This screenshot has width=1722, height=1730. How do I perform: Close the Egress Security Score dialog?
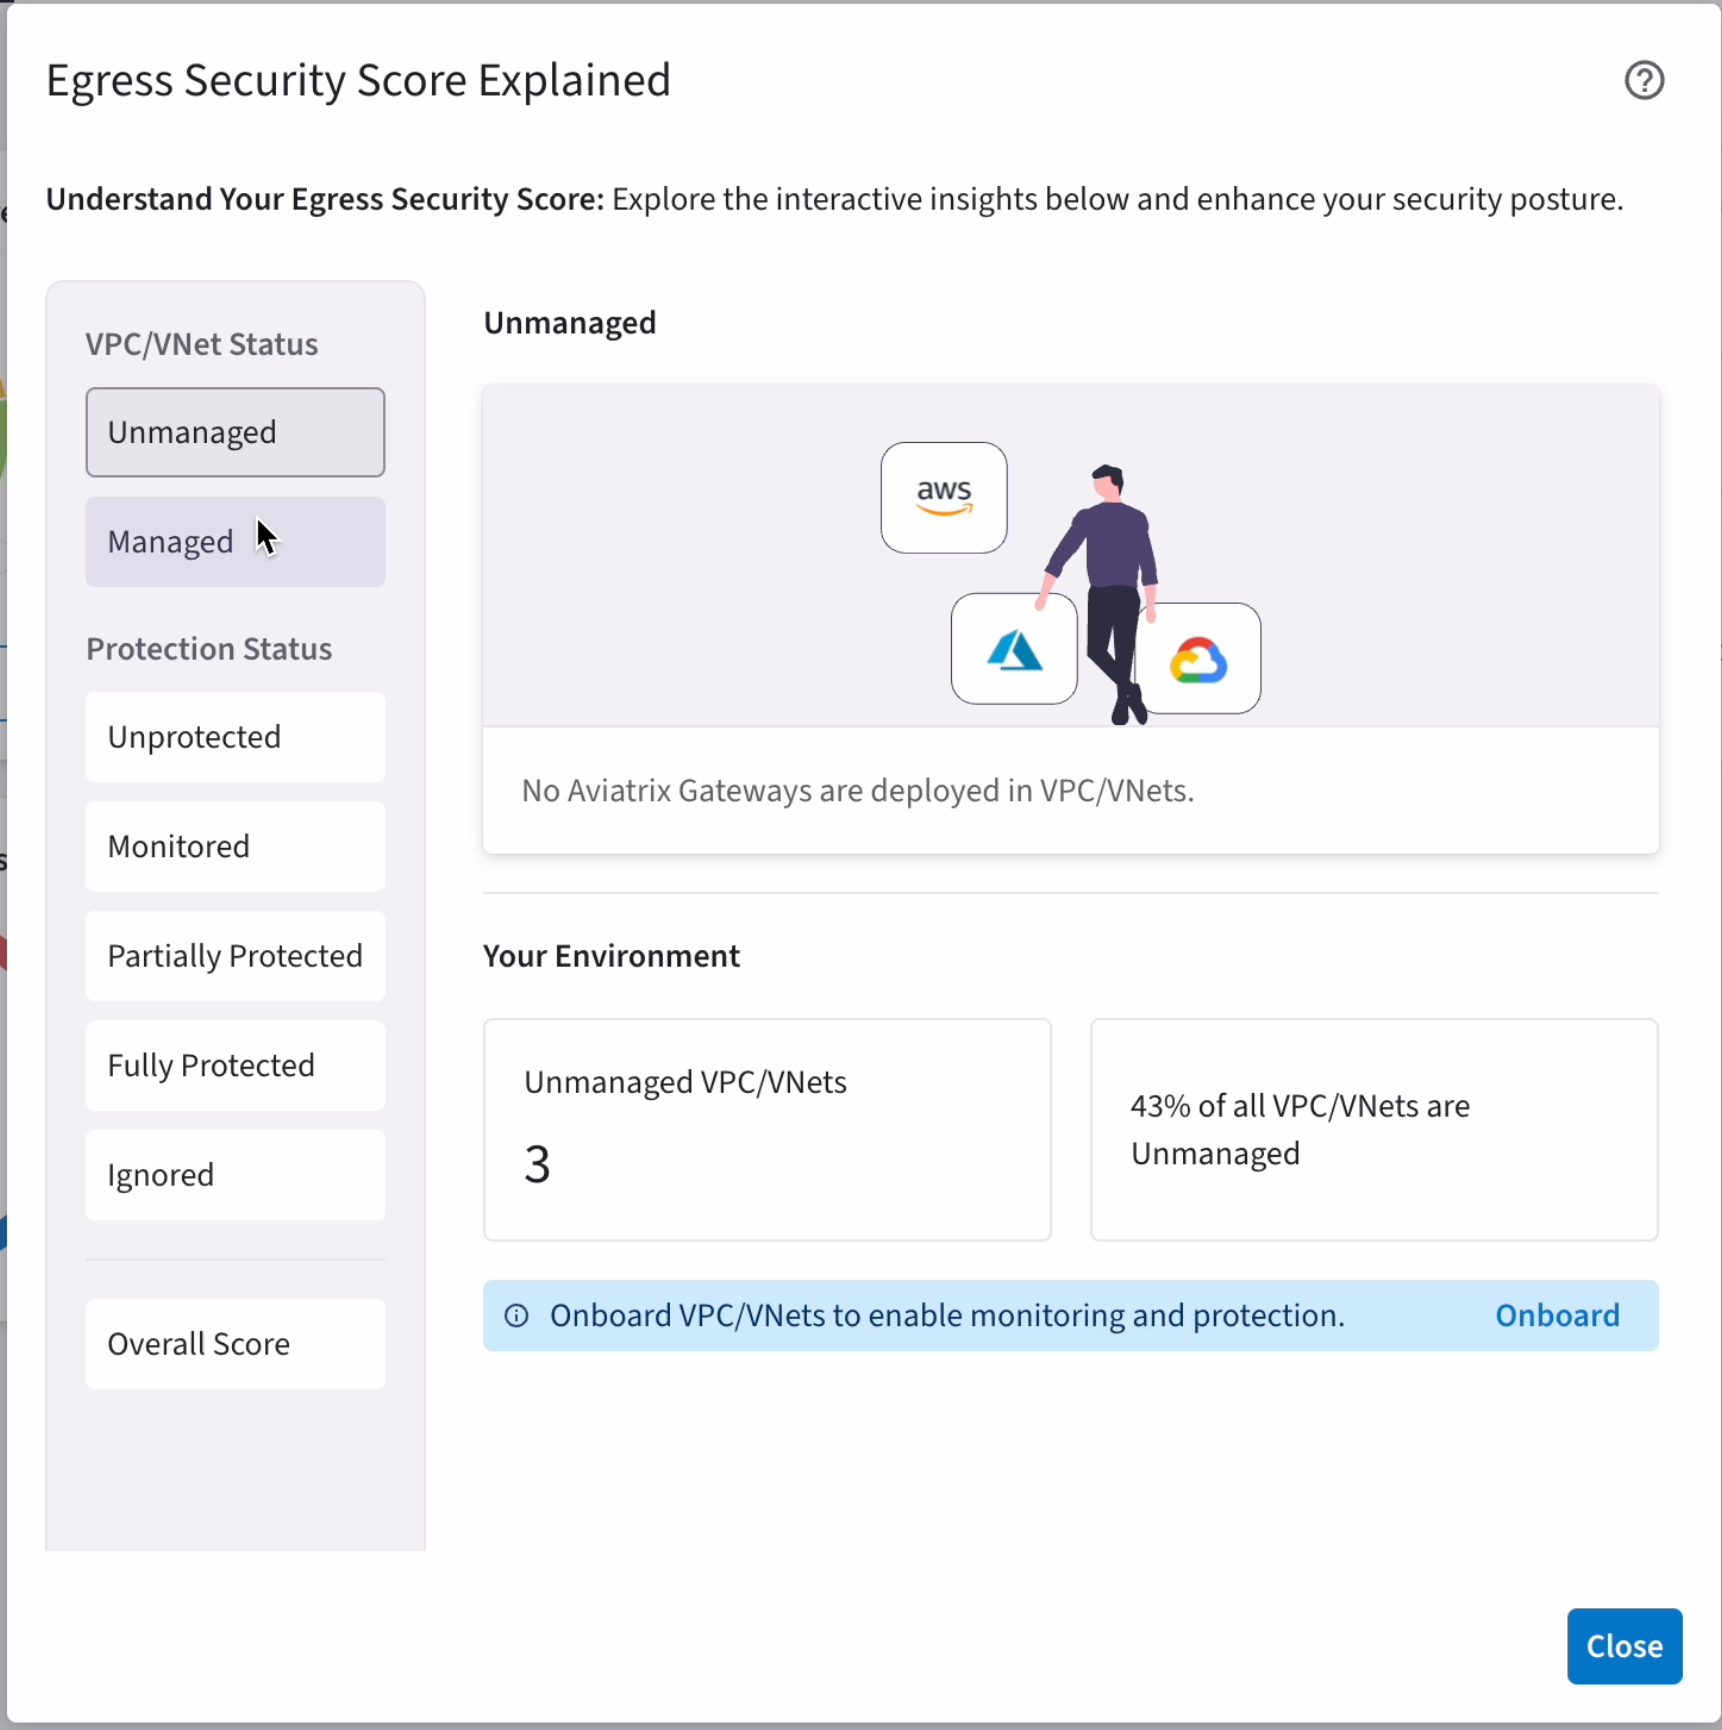click(x=1623, y=1646)
